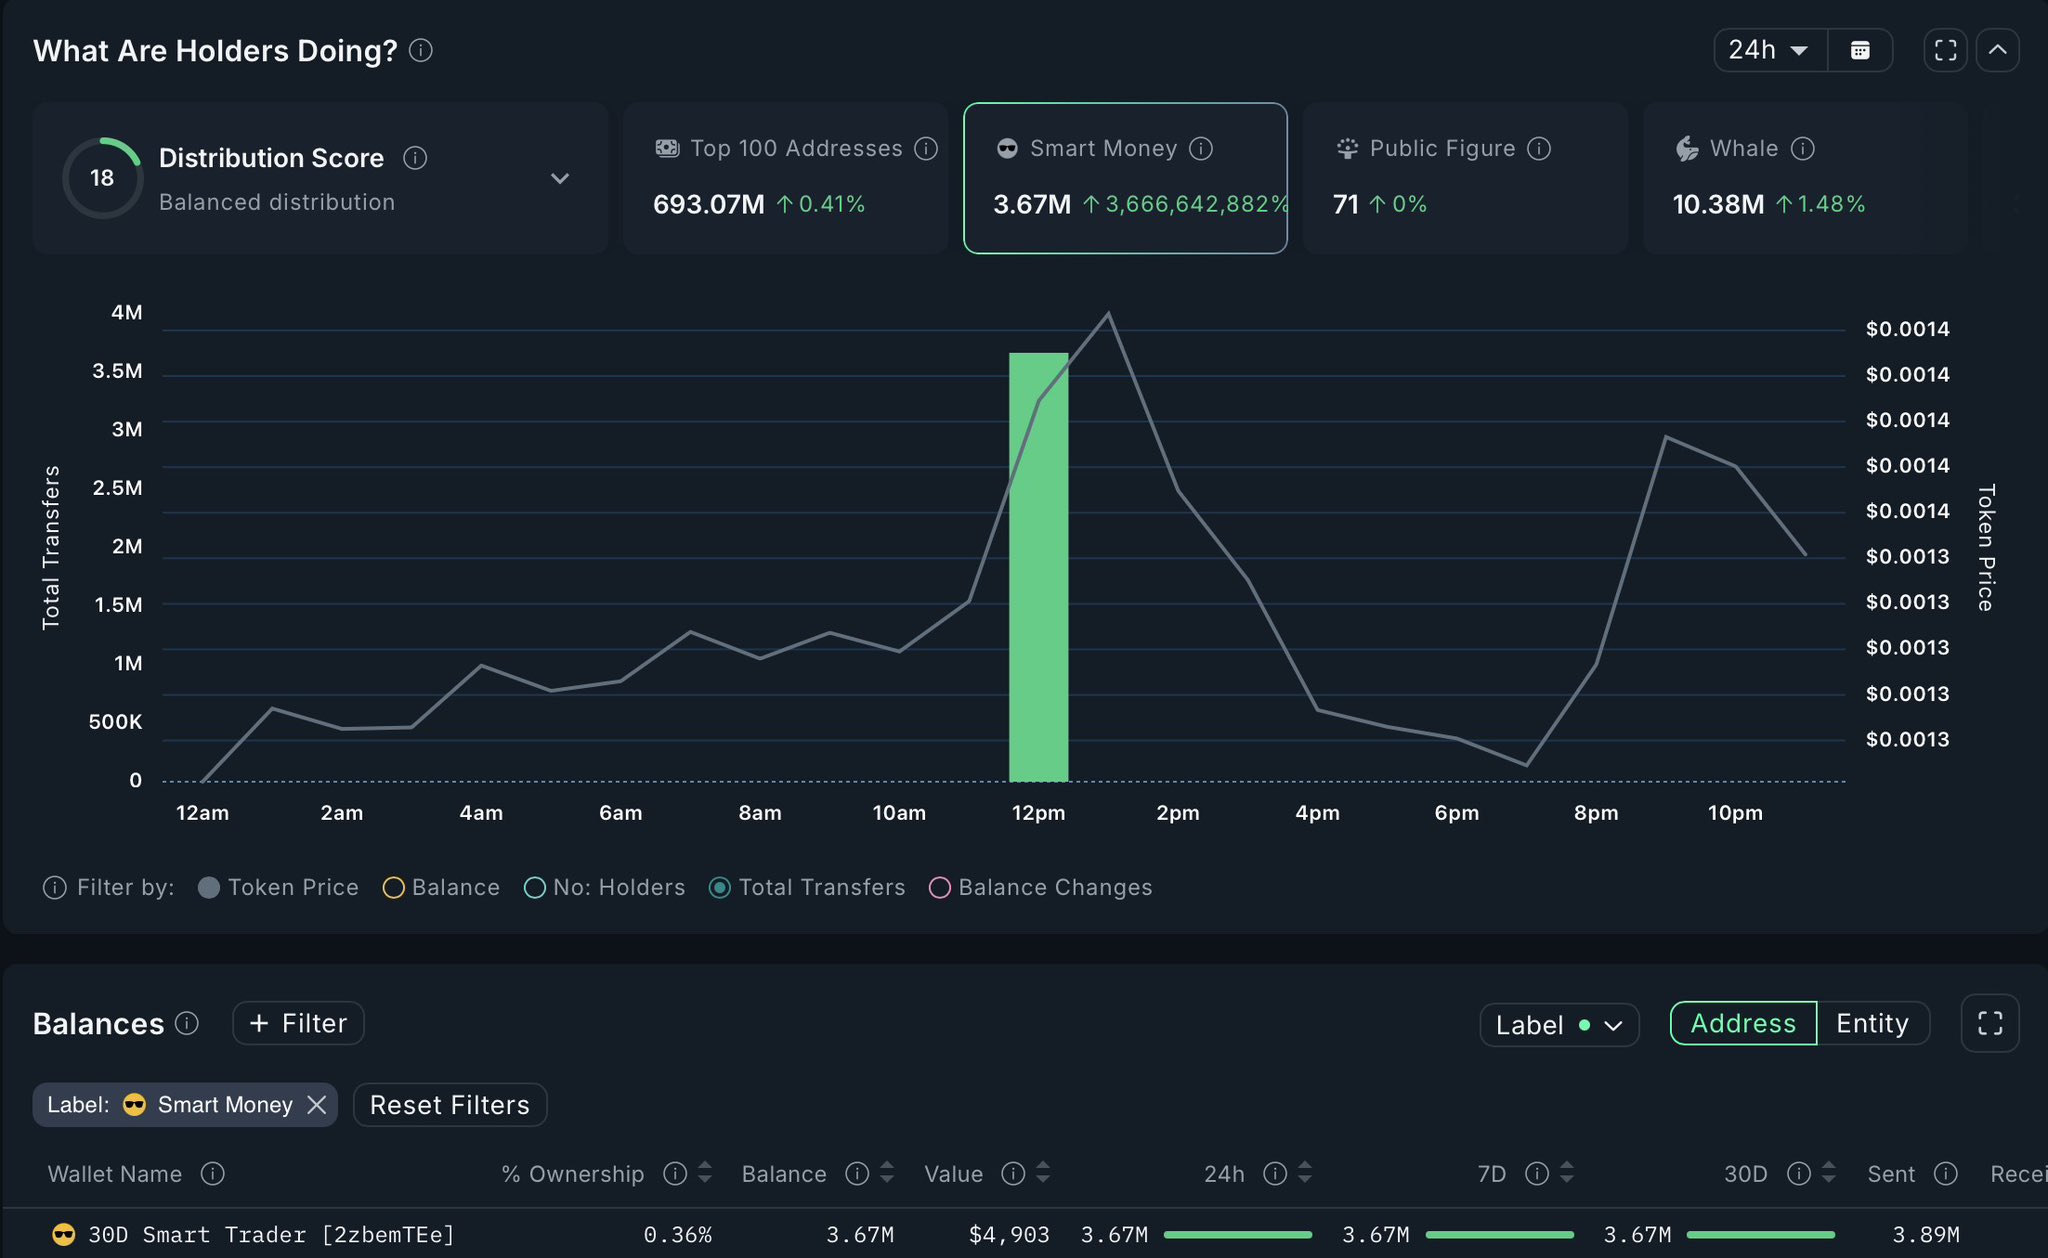
Task: Open the Label dropdown
Action: pyautogui.click(x=1558, y=1025)
